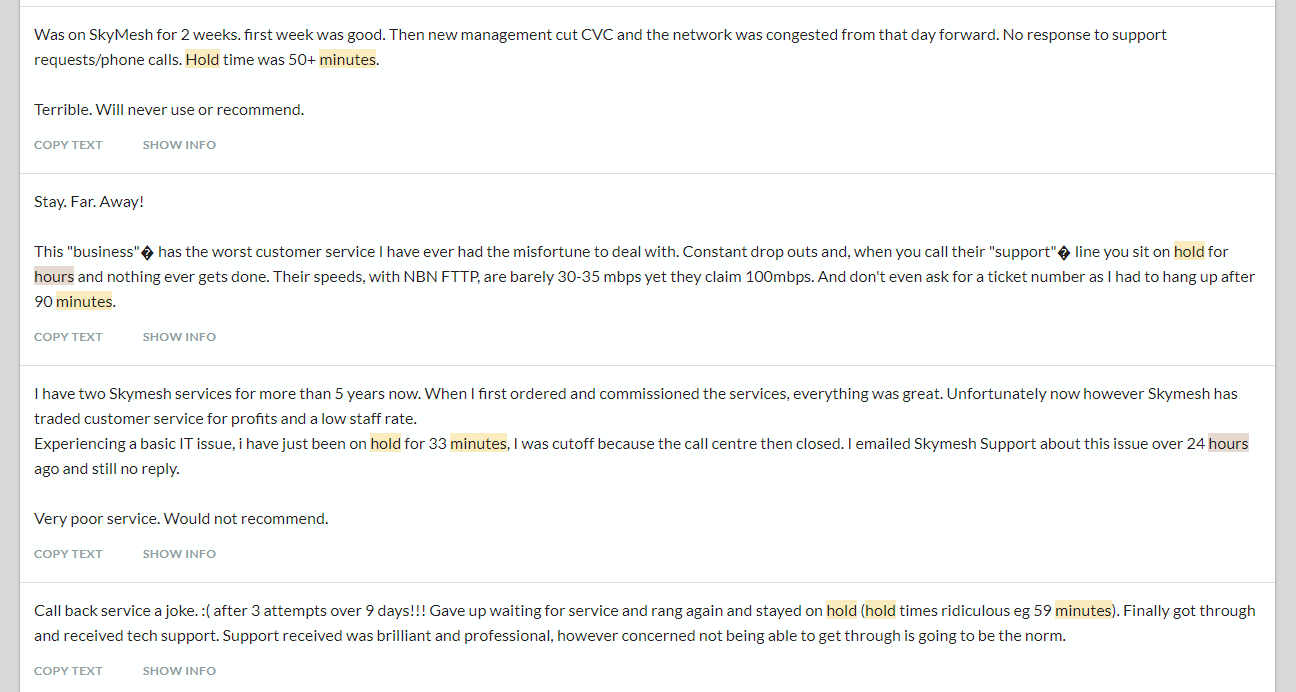
Task: Click the line "Terrible. Will never use or recommend."
Action: (x=169, y=110)
